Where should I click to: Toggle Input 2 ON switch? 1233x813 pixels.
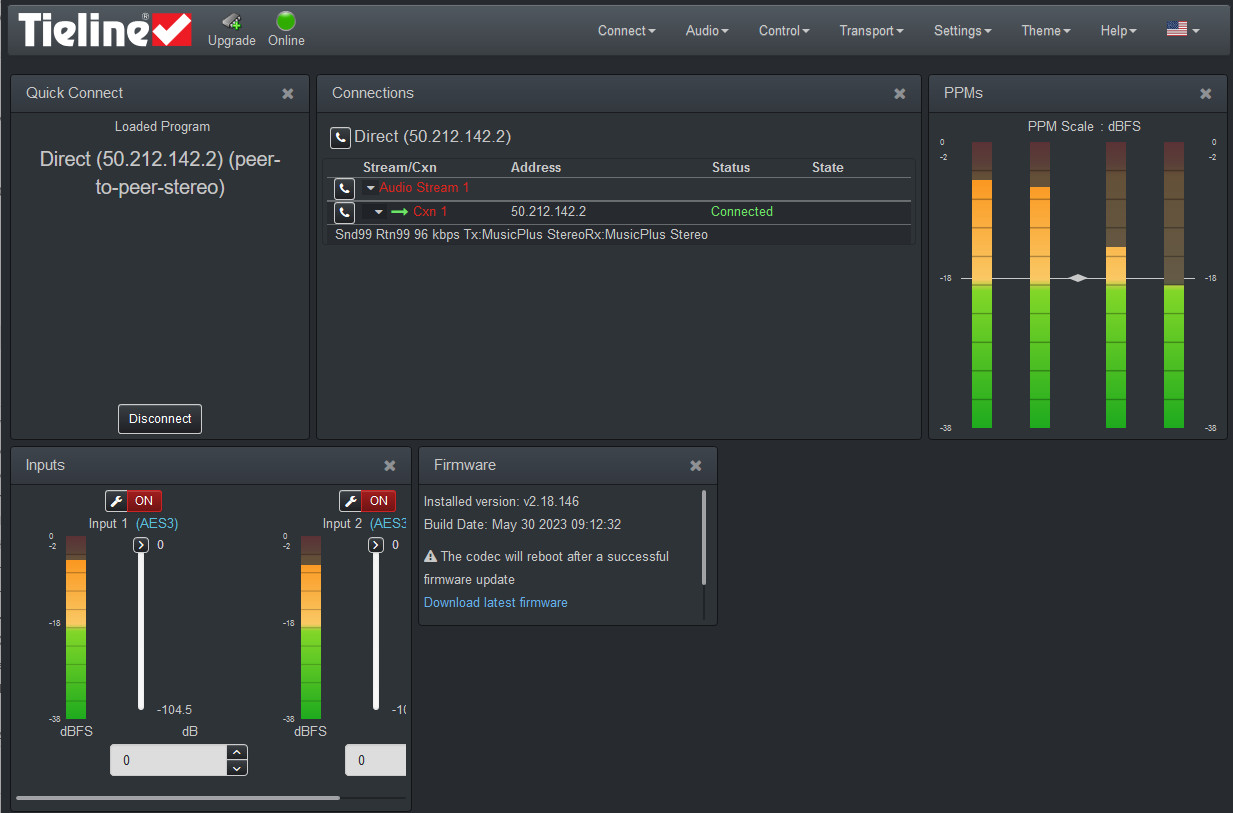click(x=378, y=501)
